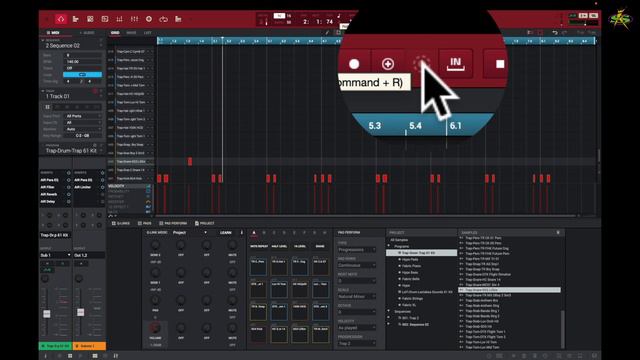Click the highlighted main mode icon in the top toolbar
640x360 pixels.
pos(61,19)
